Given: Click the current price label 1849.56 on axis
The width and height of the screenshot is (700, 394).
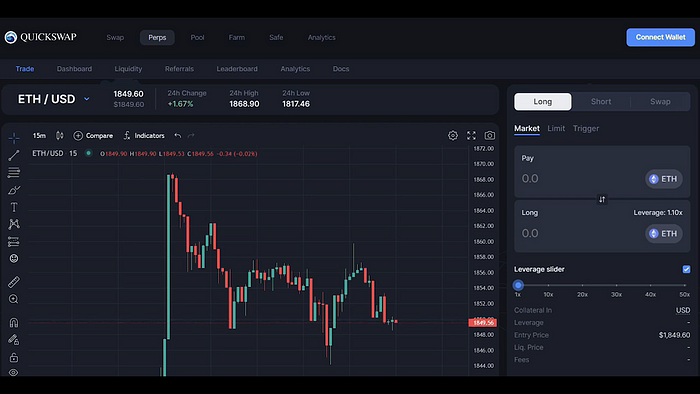Looking at the screenshot, I should pyautogui.click(x=483, y=323).
